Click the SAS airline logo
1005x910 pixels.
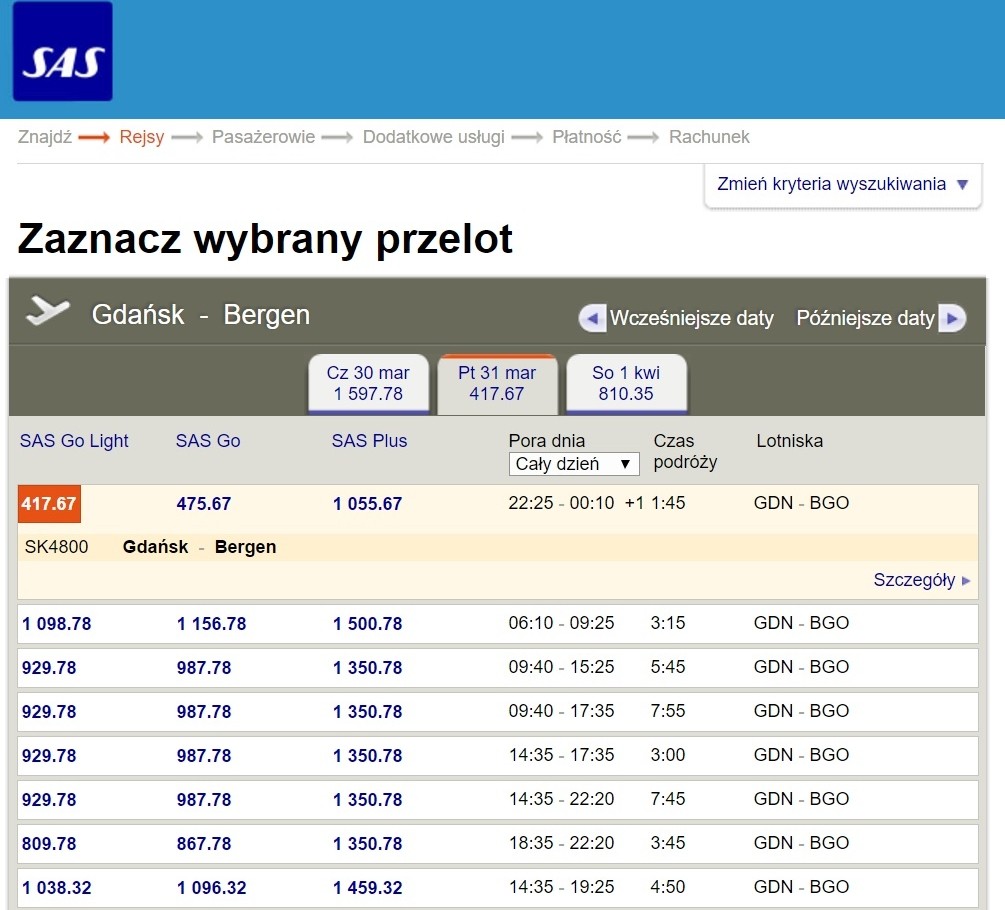[x=63, y=51]
